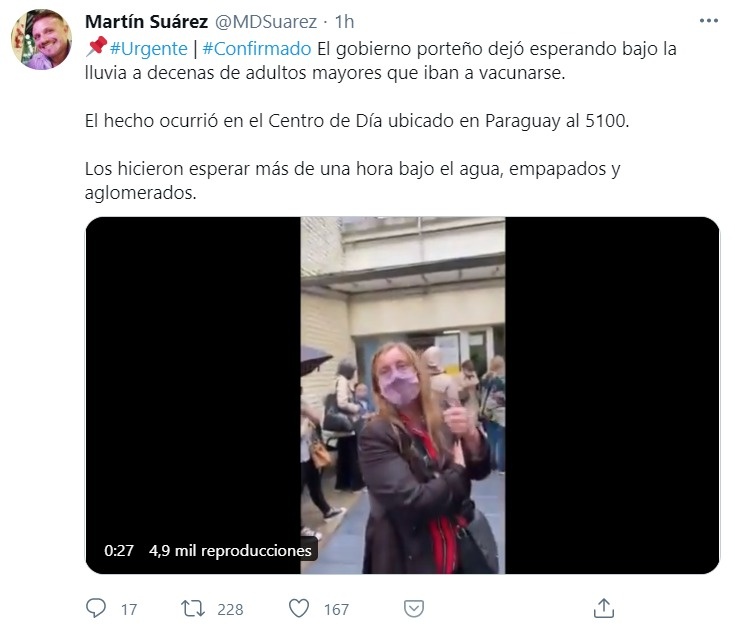Viewport: 735px width, 635px height.
Task: Click the reply speech bubble icon
Action: click(x=96, y=608)
